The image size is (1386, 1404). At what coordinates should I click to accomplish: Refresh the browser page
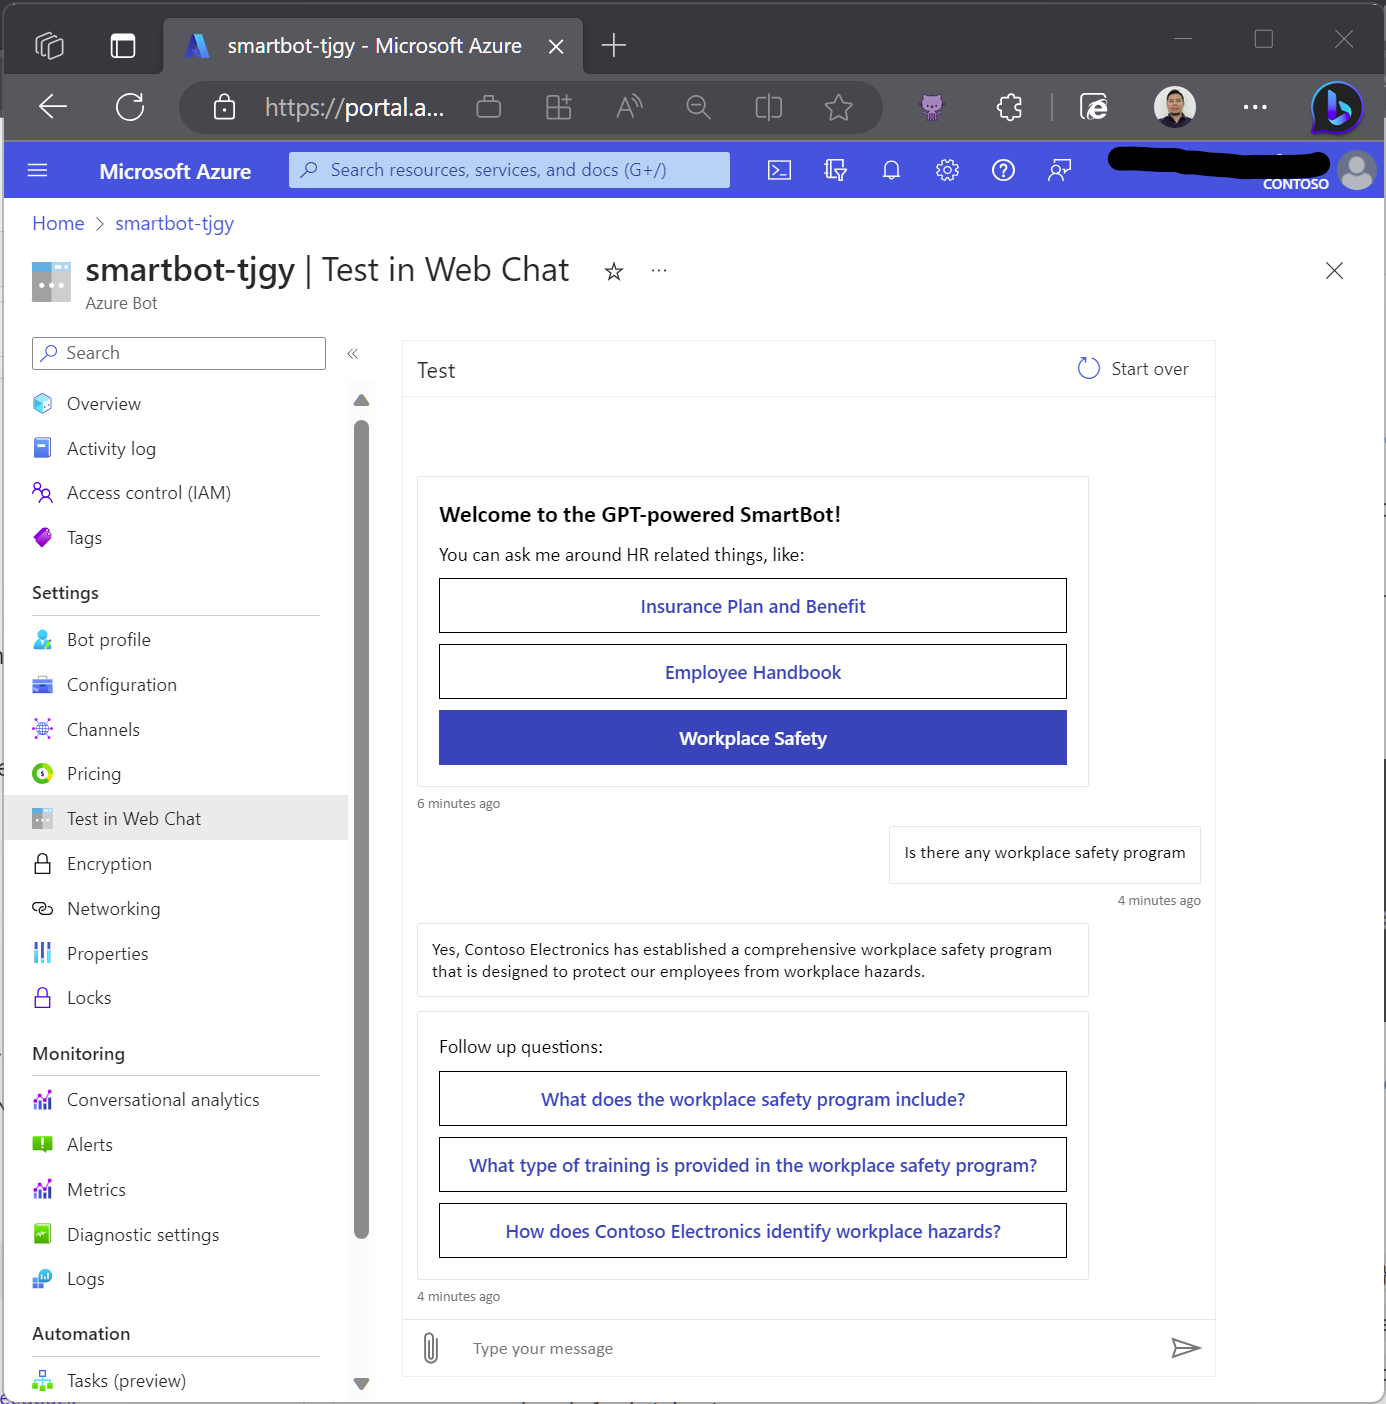[x=130, y=106]
